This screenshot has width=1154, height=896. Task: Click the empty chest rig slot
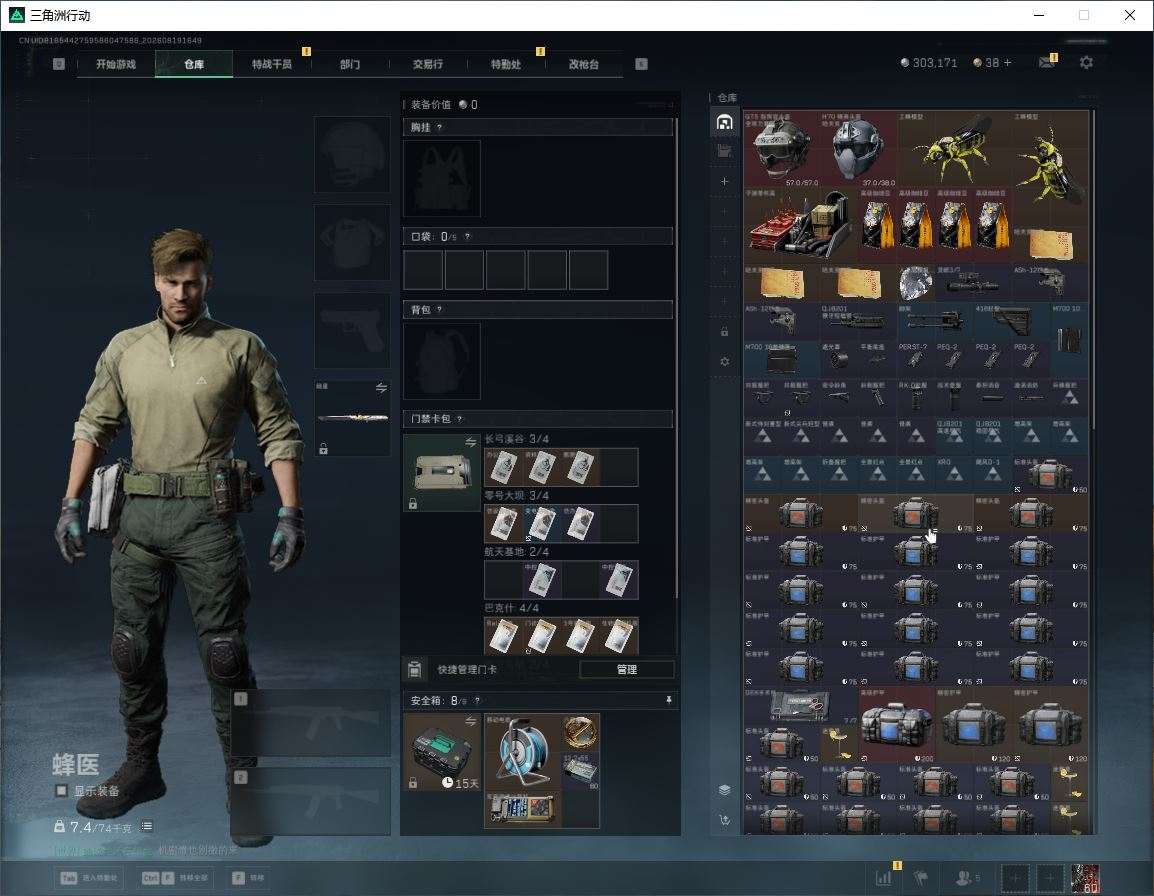[x=442, y=178]
